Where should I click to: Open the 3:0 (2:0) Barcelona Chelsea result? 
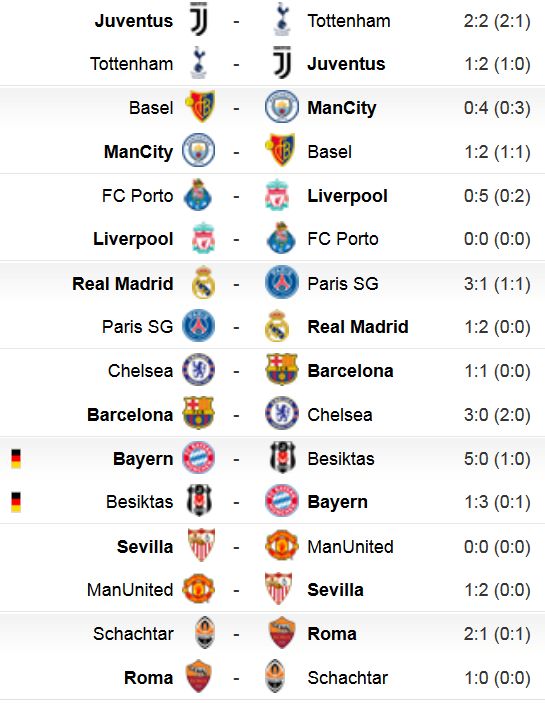(497, 415)
